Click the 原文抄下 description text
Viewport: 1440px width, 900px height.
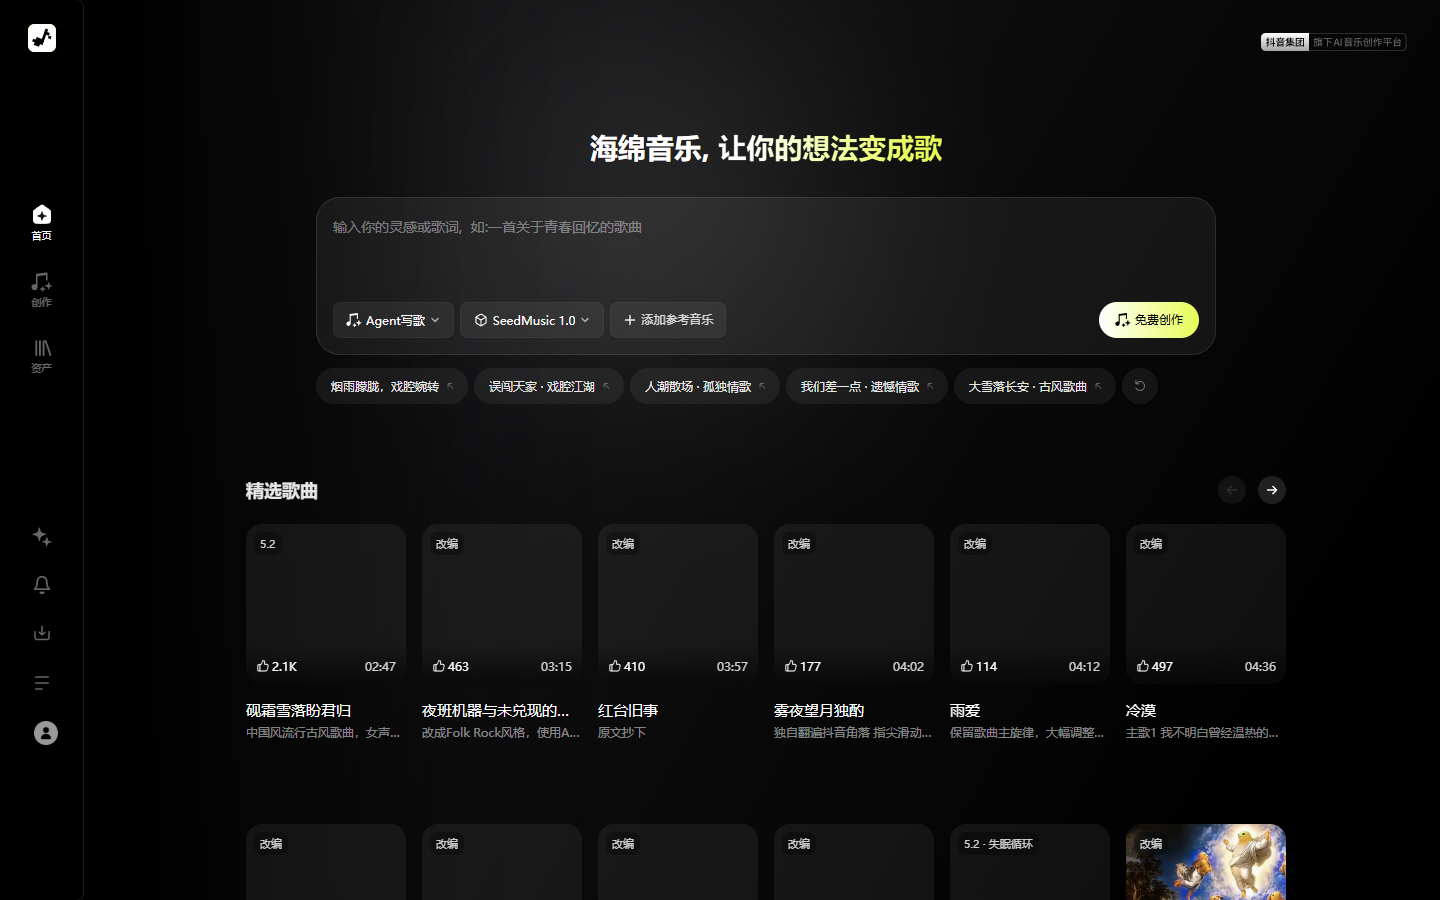click(x=622, y=733)
